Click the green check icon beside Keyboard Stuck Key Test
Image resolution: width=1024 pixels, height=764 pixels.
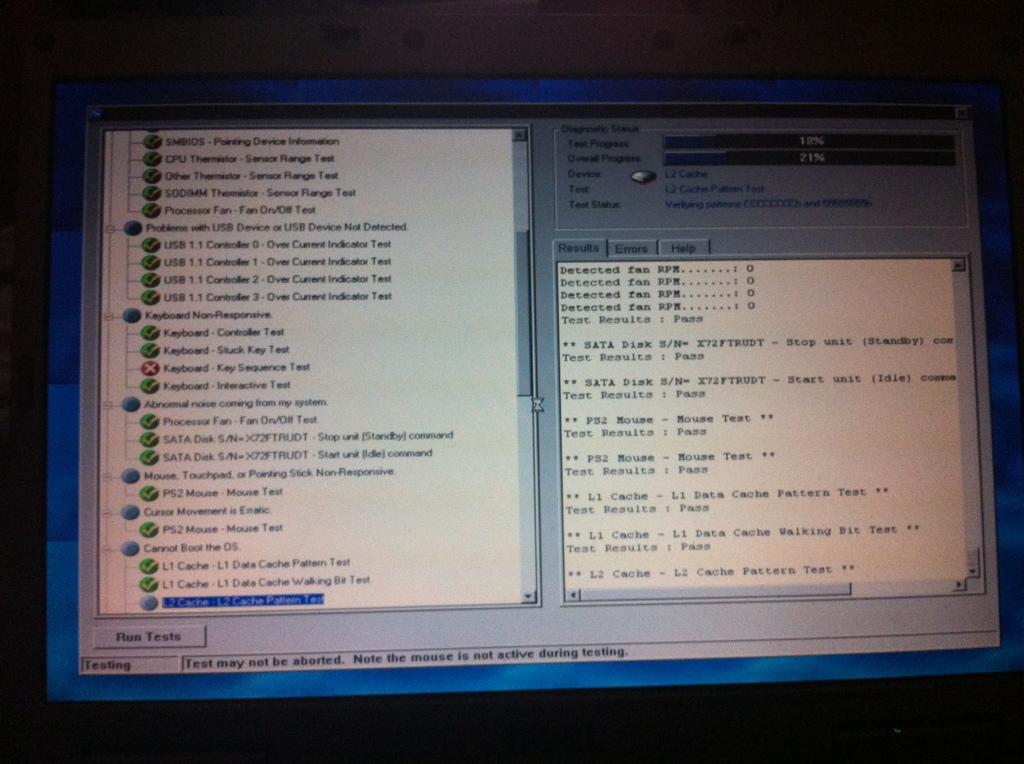151,350
